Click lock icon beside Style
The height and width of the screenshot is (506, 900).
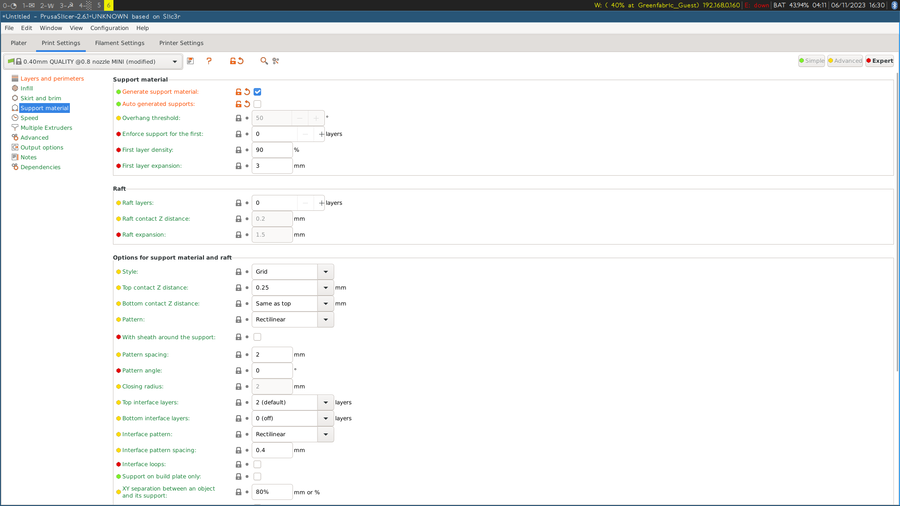(x=238, y=271)
